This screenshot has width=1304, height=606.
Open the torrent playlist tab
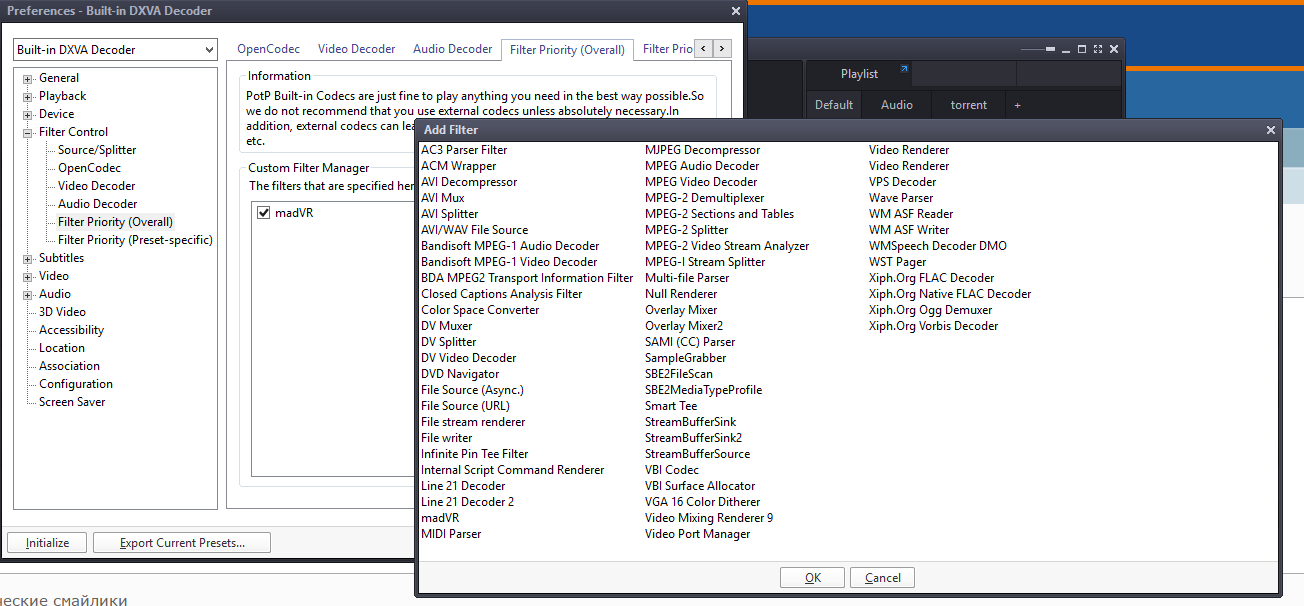coord(968,105)
